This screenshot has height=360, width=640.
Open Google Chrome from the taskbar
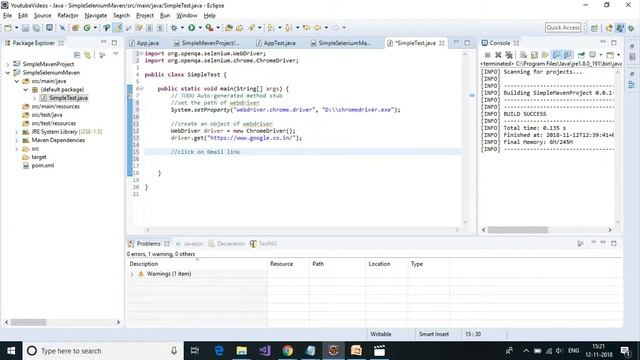[x=288, y=351]
